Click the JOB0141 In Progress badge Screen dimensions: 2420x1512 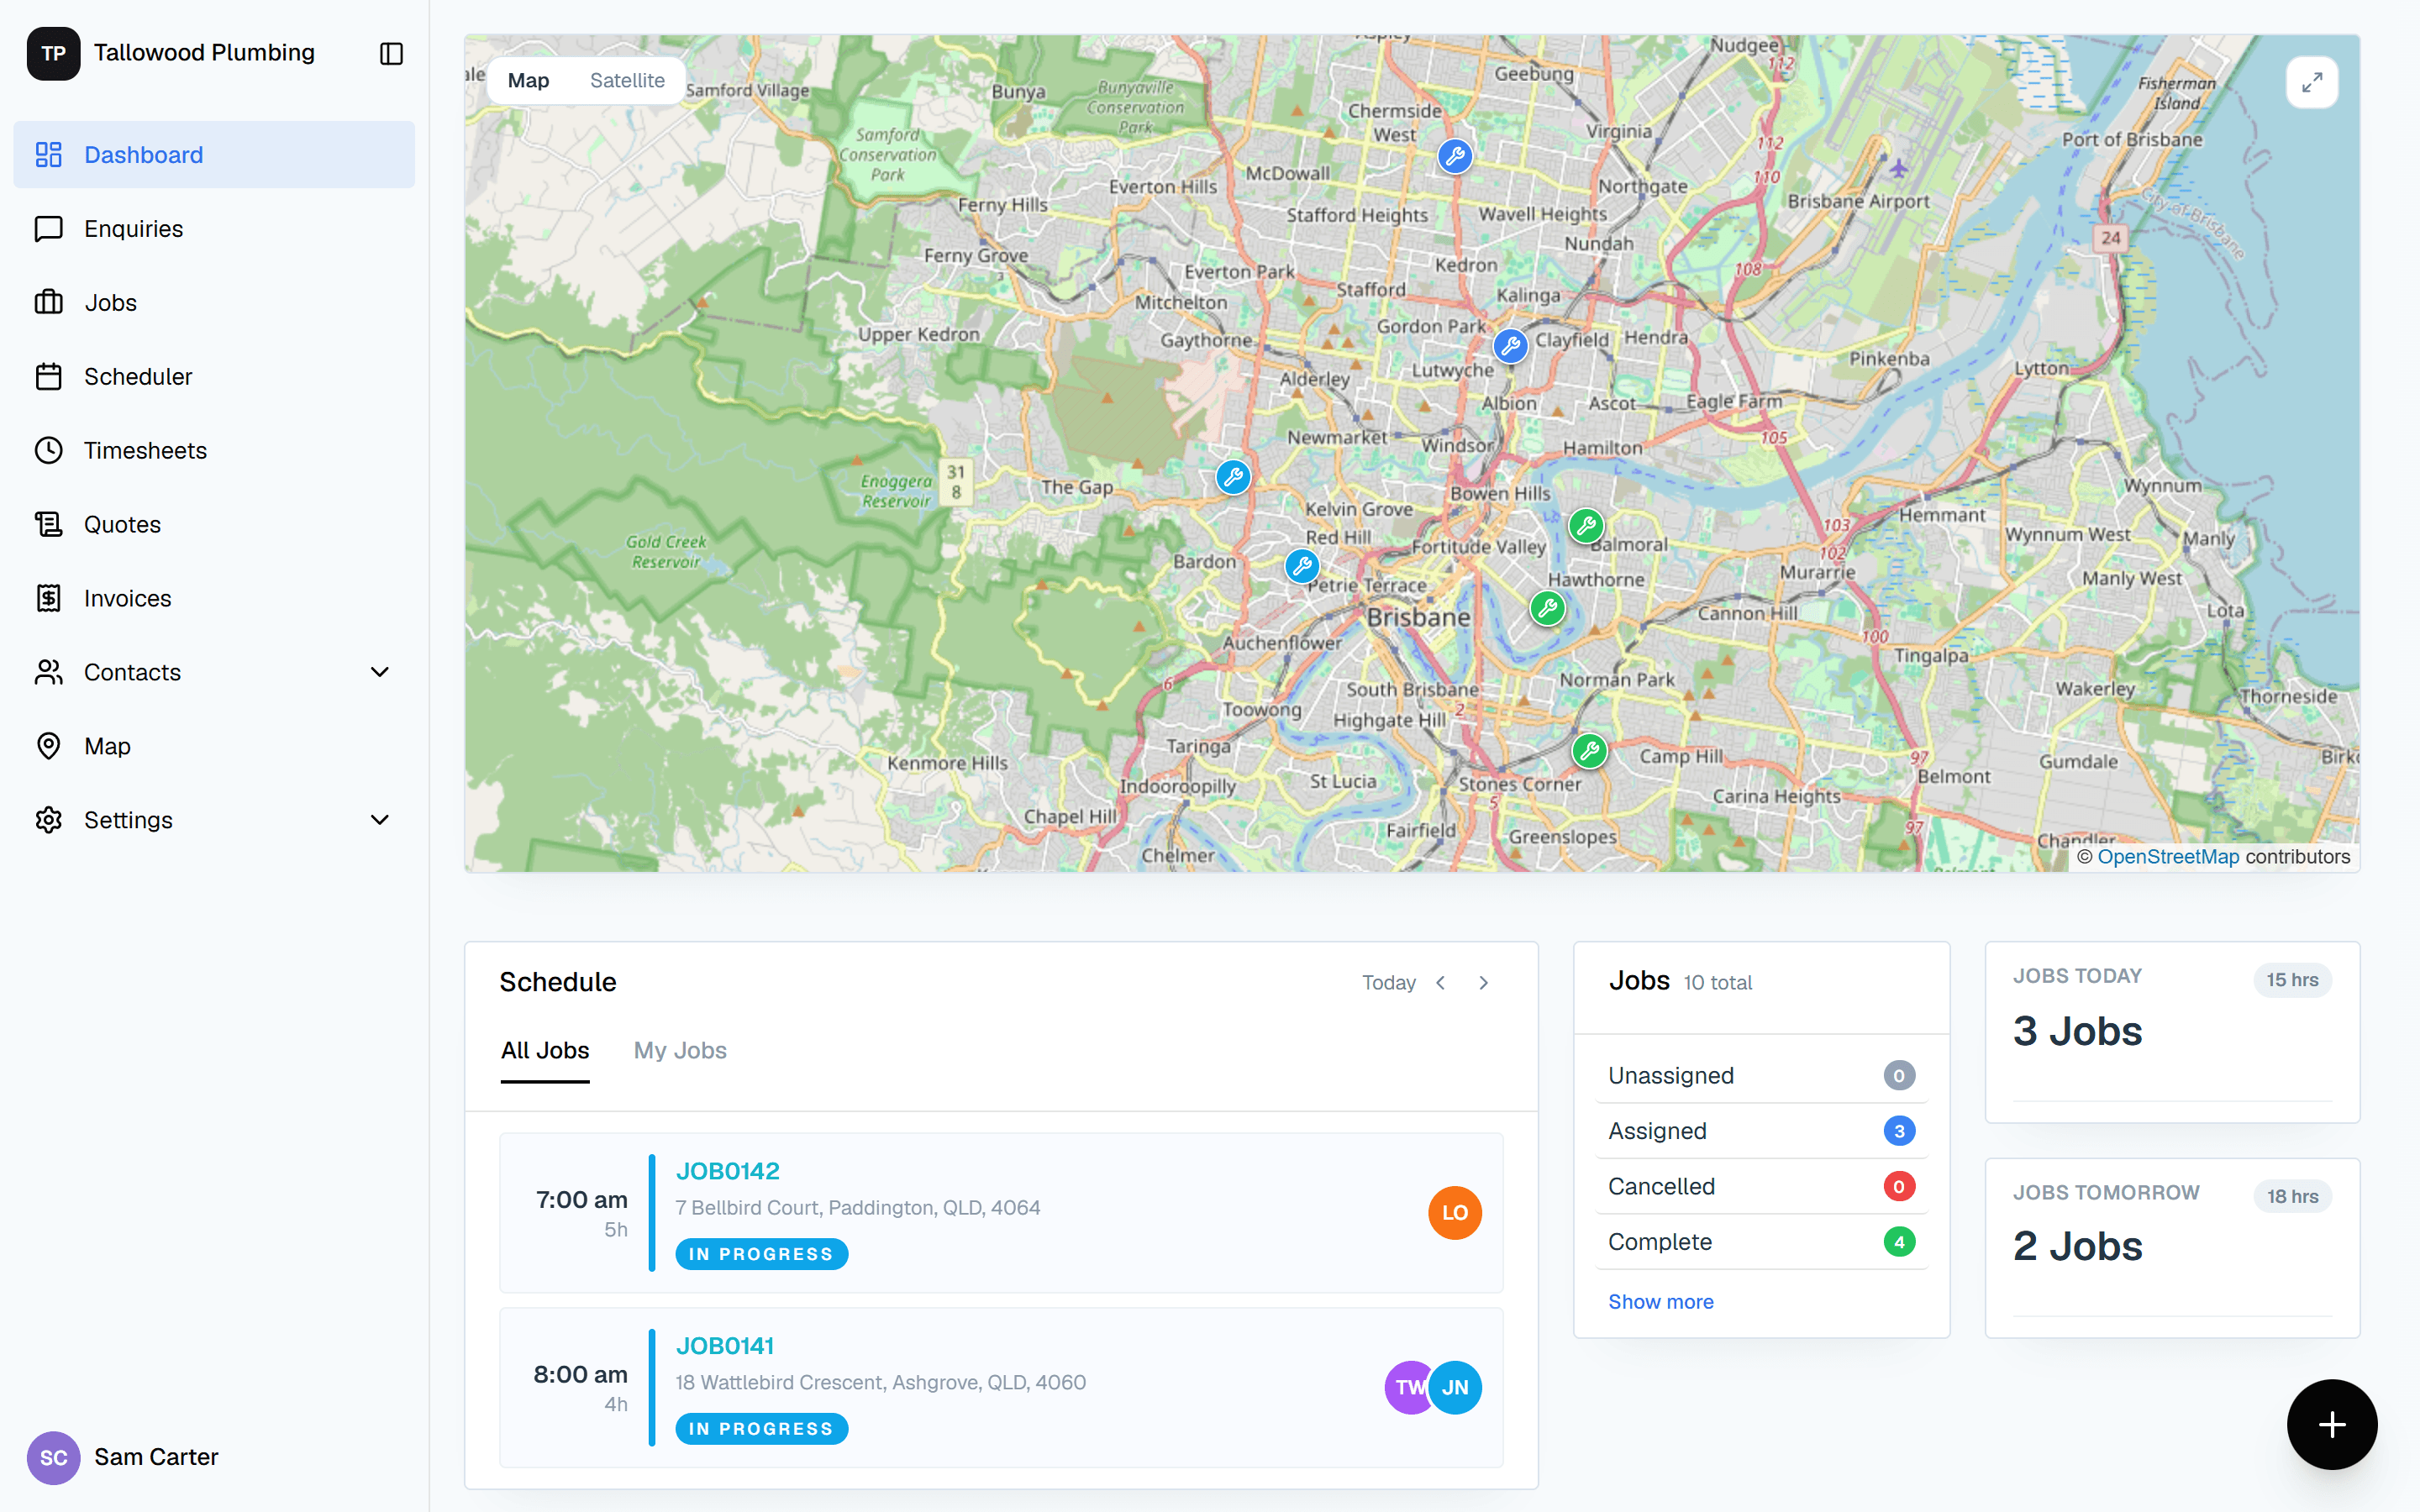click(x=761, y=1429)
